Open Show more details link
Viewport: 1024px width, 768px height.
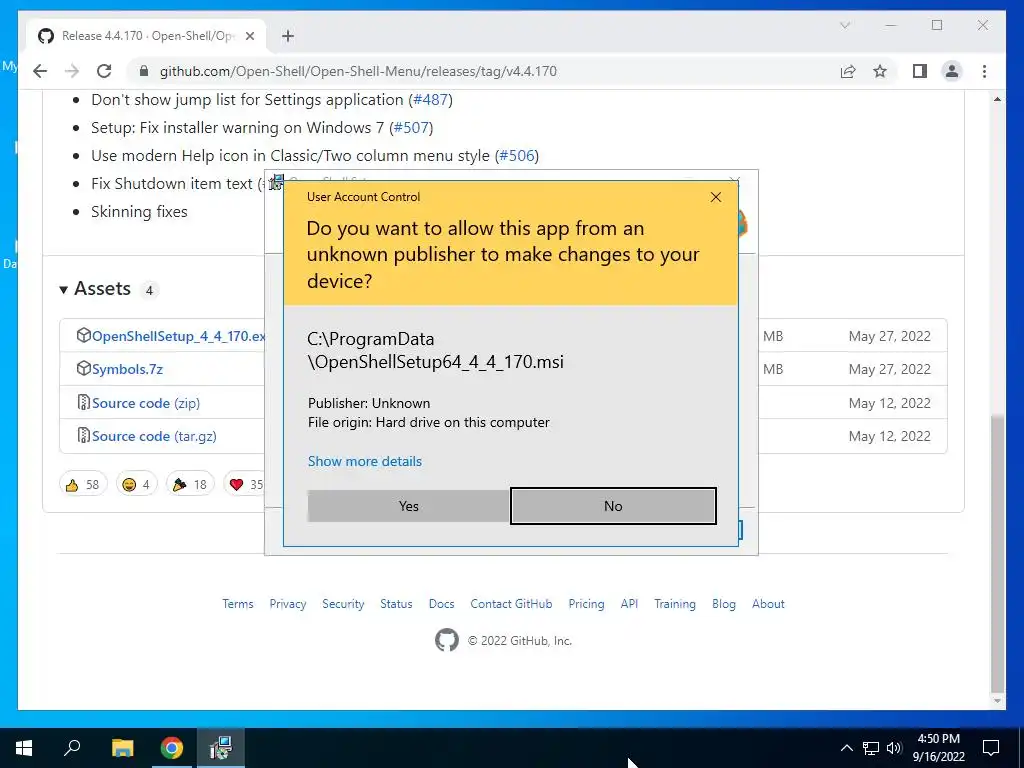(364, 461)
